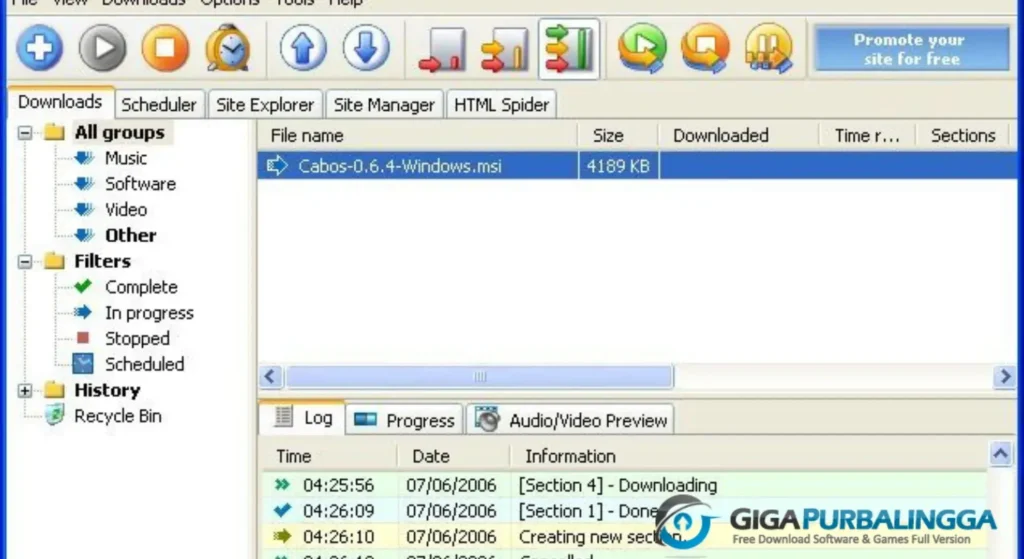Select the 04:25:56 Section 4 Downloading log entry

[625, 485]
